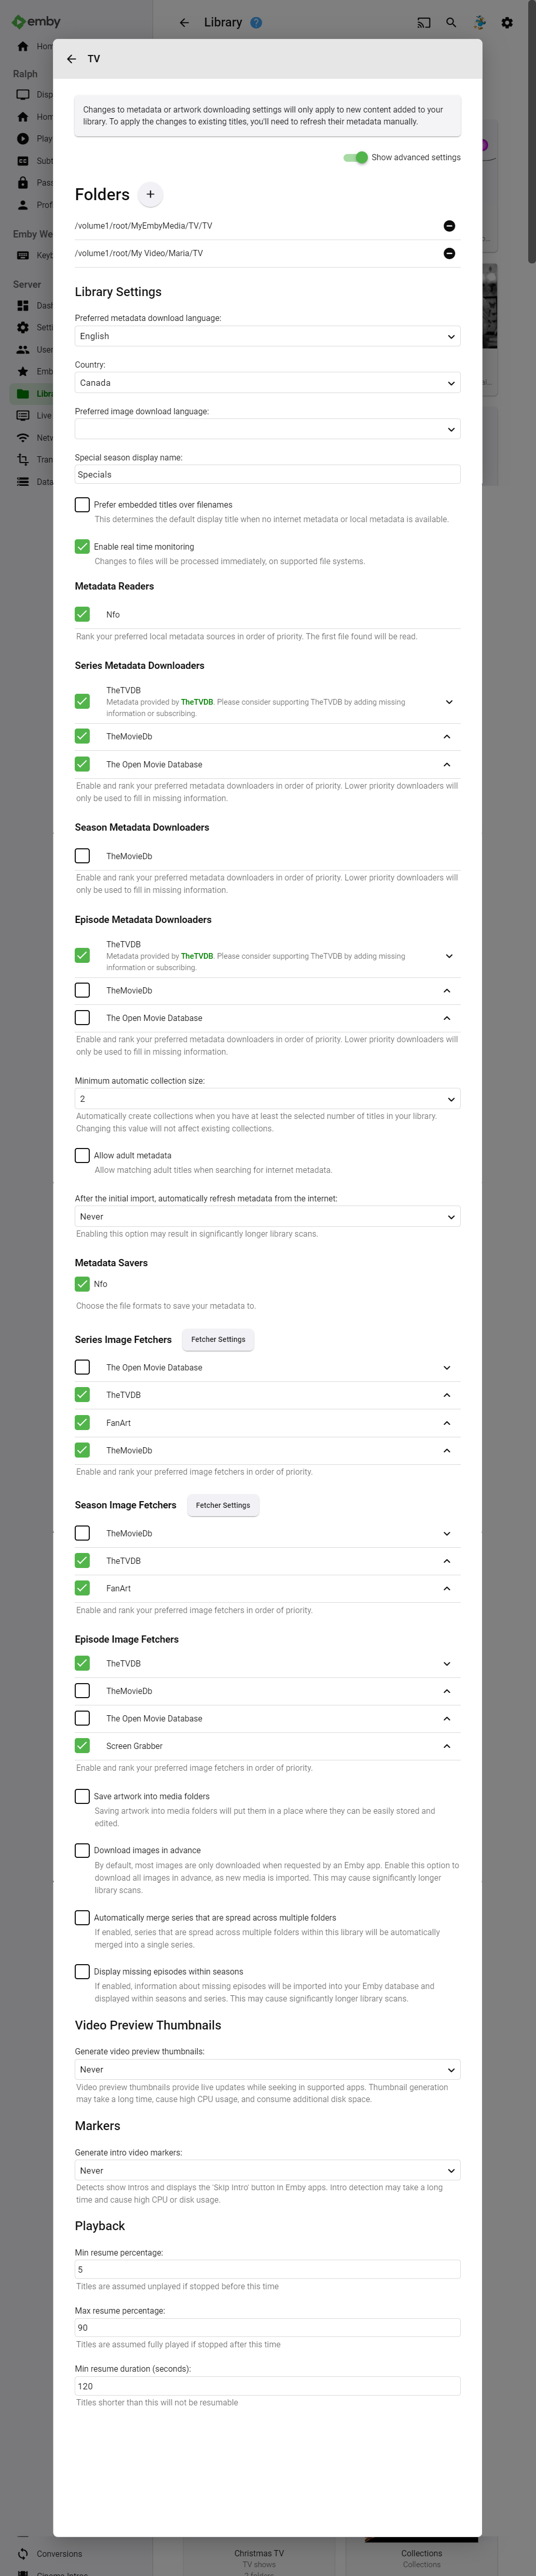Remove the My Video/Maria/TV folder path
The width and height of the screenshot is (536, 2576).
(x=449, y=254)
